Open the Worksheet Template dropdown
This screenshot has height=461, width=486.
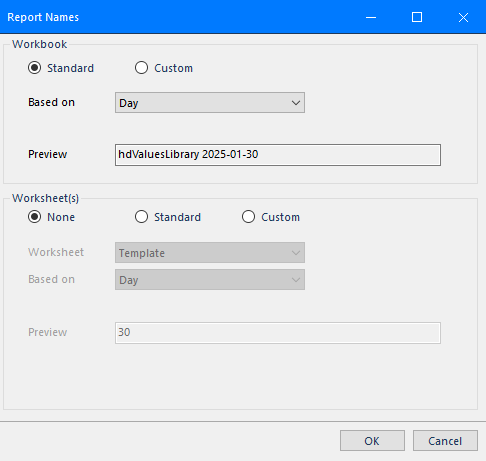tap(210, 253)
